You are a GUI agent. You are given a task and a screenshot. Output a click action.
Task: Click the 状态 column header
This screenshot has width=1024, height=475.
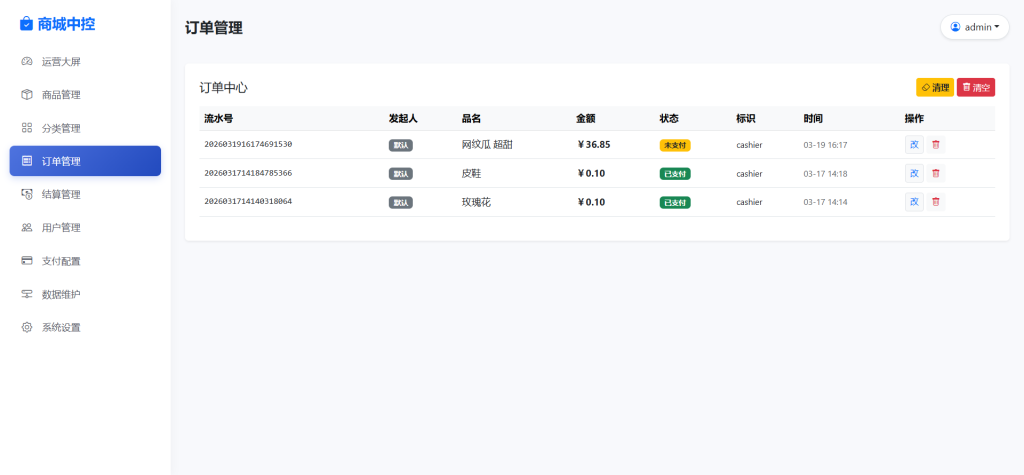tap(669, 118)
